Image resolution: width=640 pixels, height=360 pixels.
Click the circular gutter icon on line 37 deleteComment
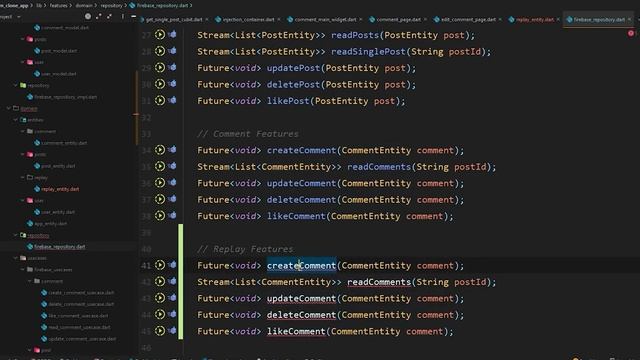160,199
